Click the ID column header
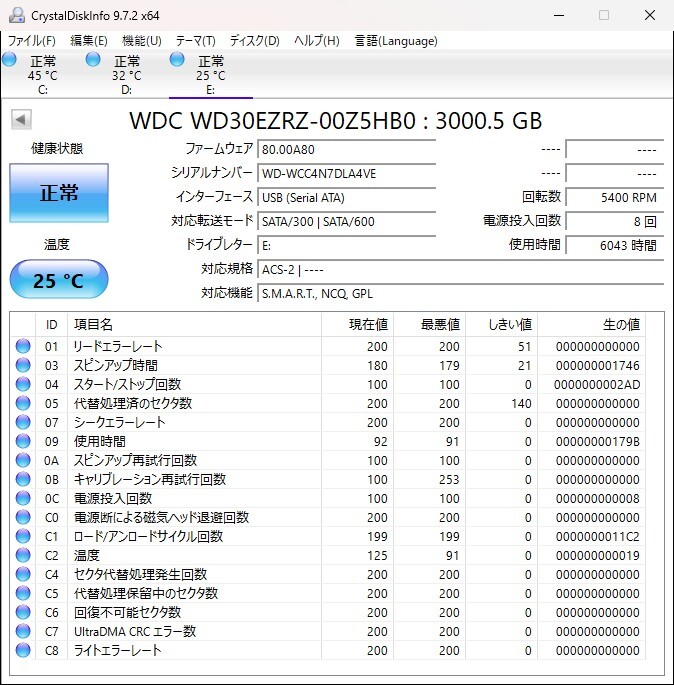674x685 pixels. [52, 325]
